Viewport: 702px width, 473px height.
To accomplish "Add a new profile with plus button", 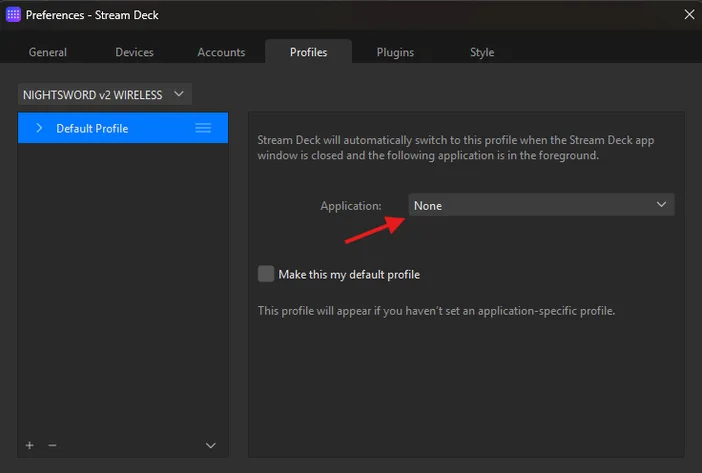I will tap(30, 445).
